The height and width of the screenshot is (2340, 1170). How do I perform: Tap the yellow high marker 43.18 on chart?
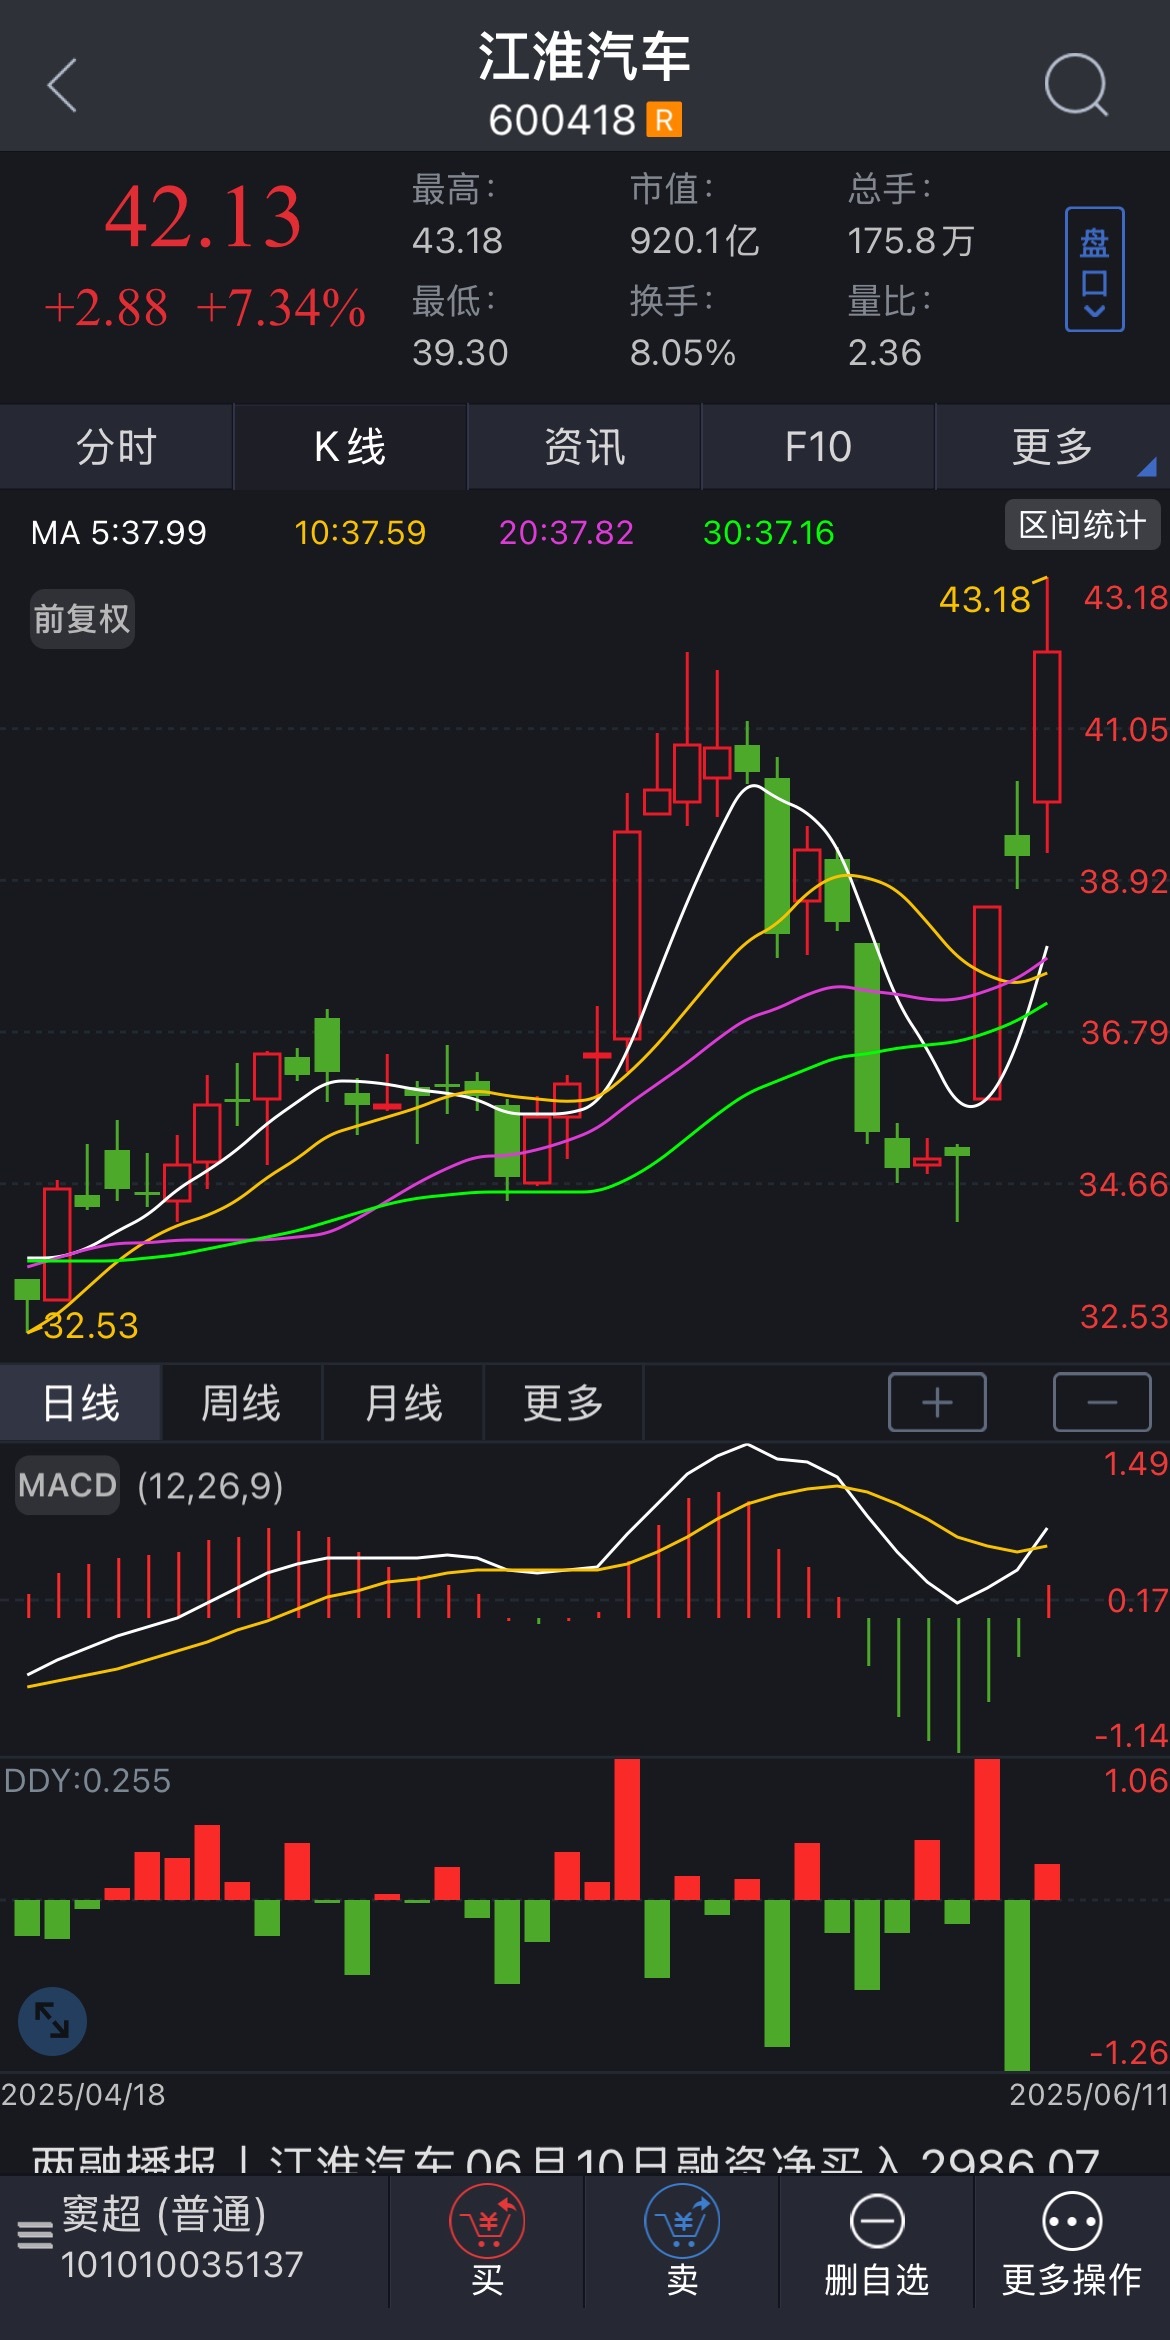click(984, 599)
